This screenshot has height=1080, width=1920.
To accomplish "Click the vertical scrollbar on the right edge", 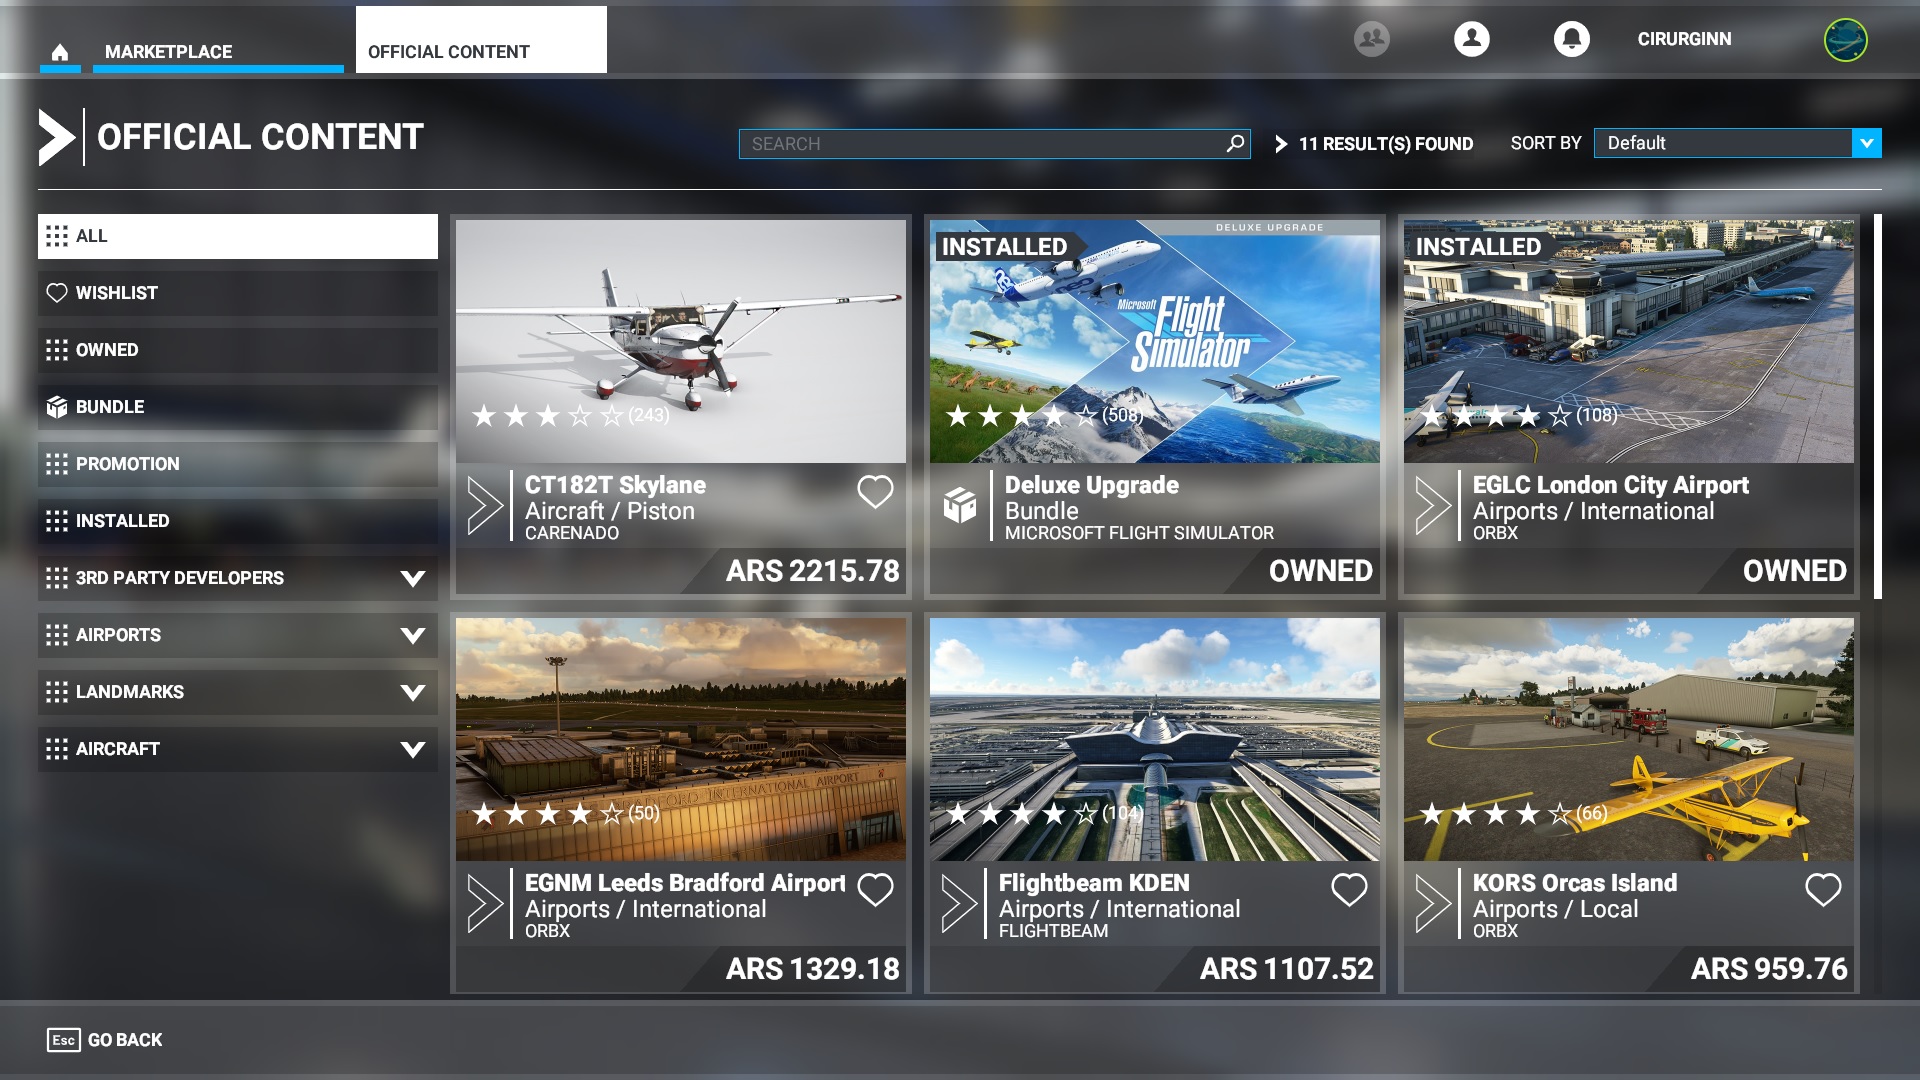I will click(1877, 406).
